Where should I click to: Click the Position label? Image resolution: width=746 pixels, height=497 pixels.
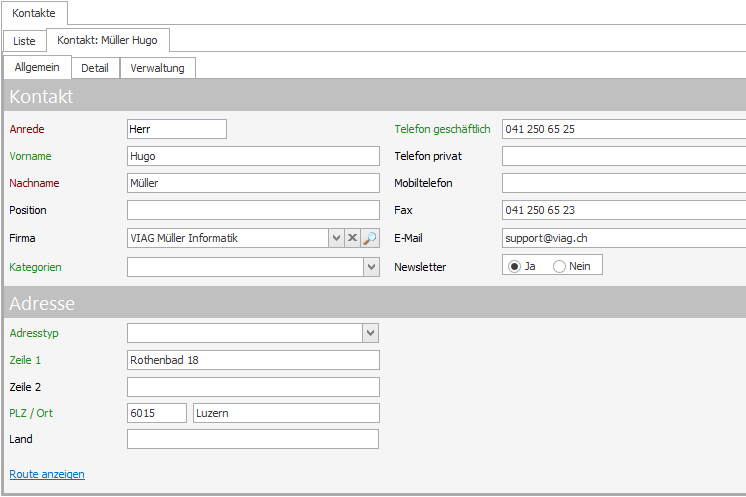28,210
